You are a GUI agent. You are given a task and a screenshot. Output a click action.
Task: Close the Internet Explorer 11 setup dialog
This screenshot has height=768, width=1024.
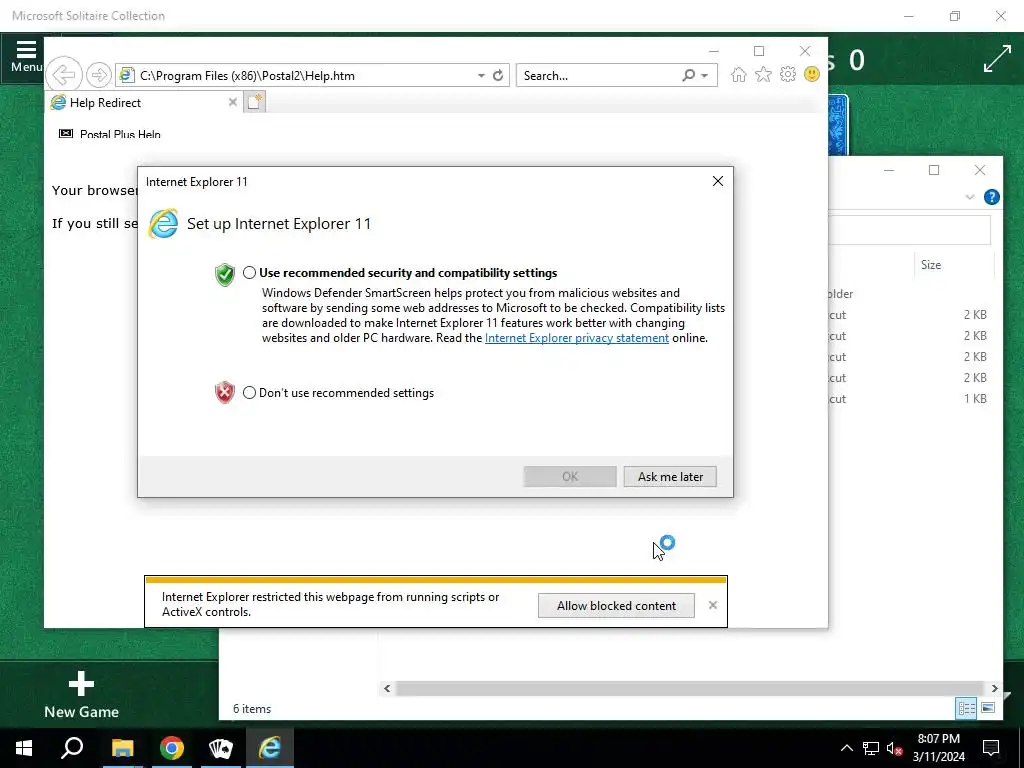click(x=718, y=181)
